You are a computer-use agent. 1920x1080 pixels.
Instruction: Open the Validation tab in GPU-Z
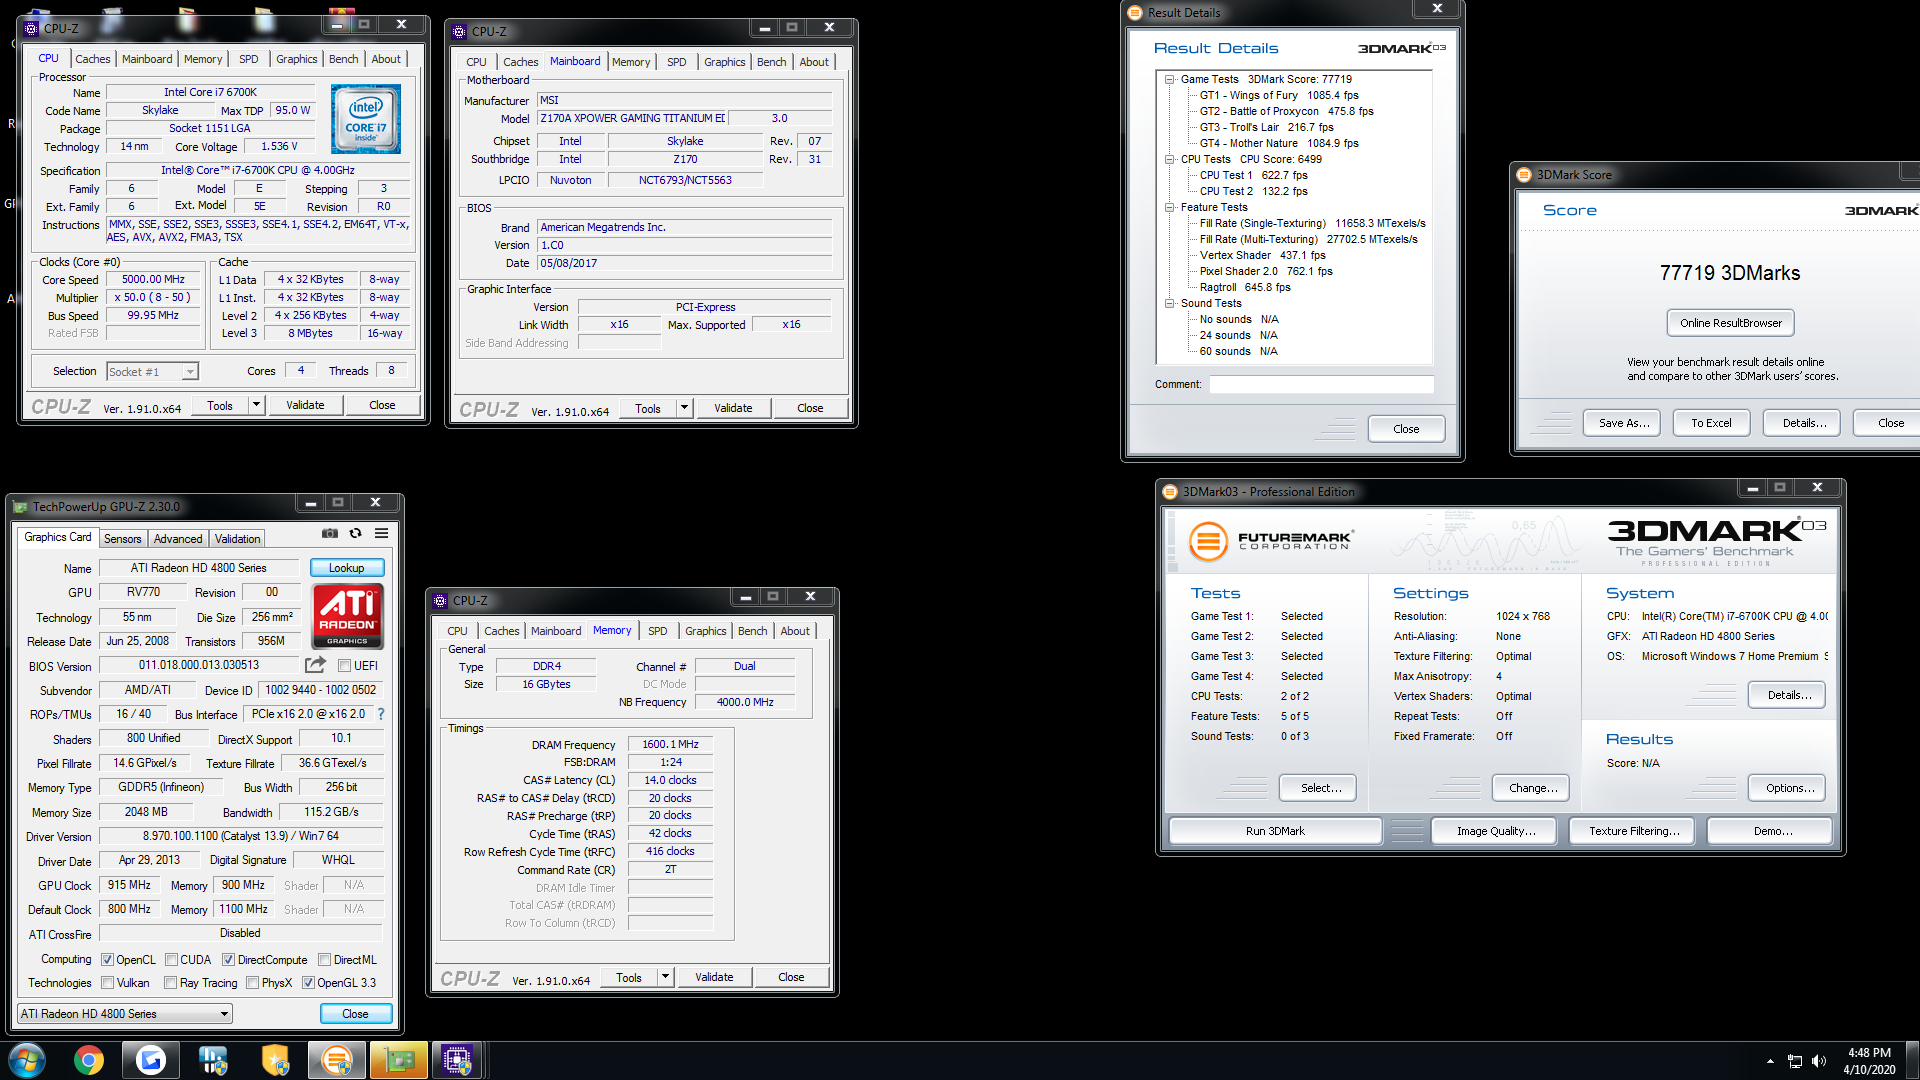tap(237, 538)
